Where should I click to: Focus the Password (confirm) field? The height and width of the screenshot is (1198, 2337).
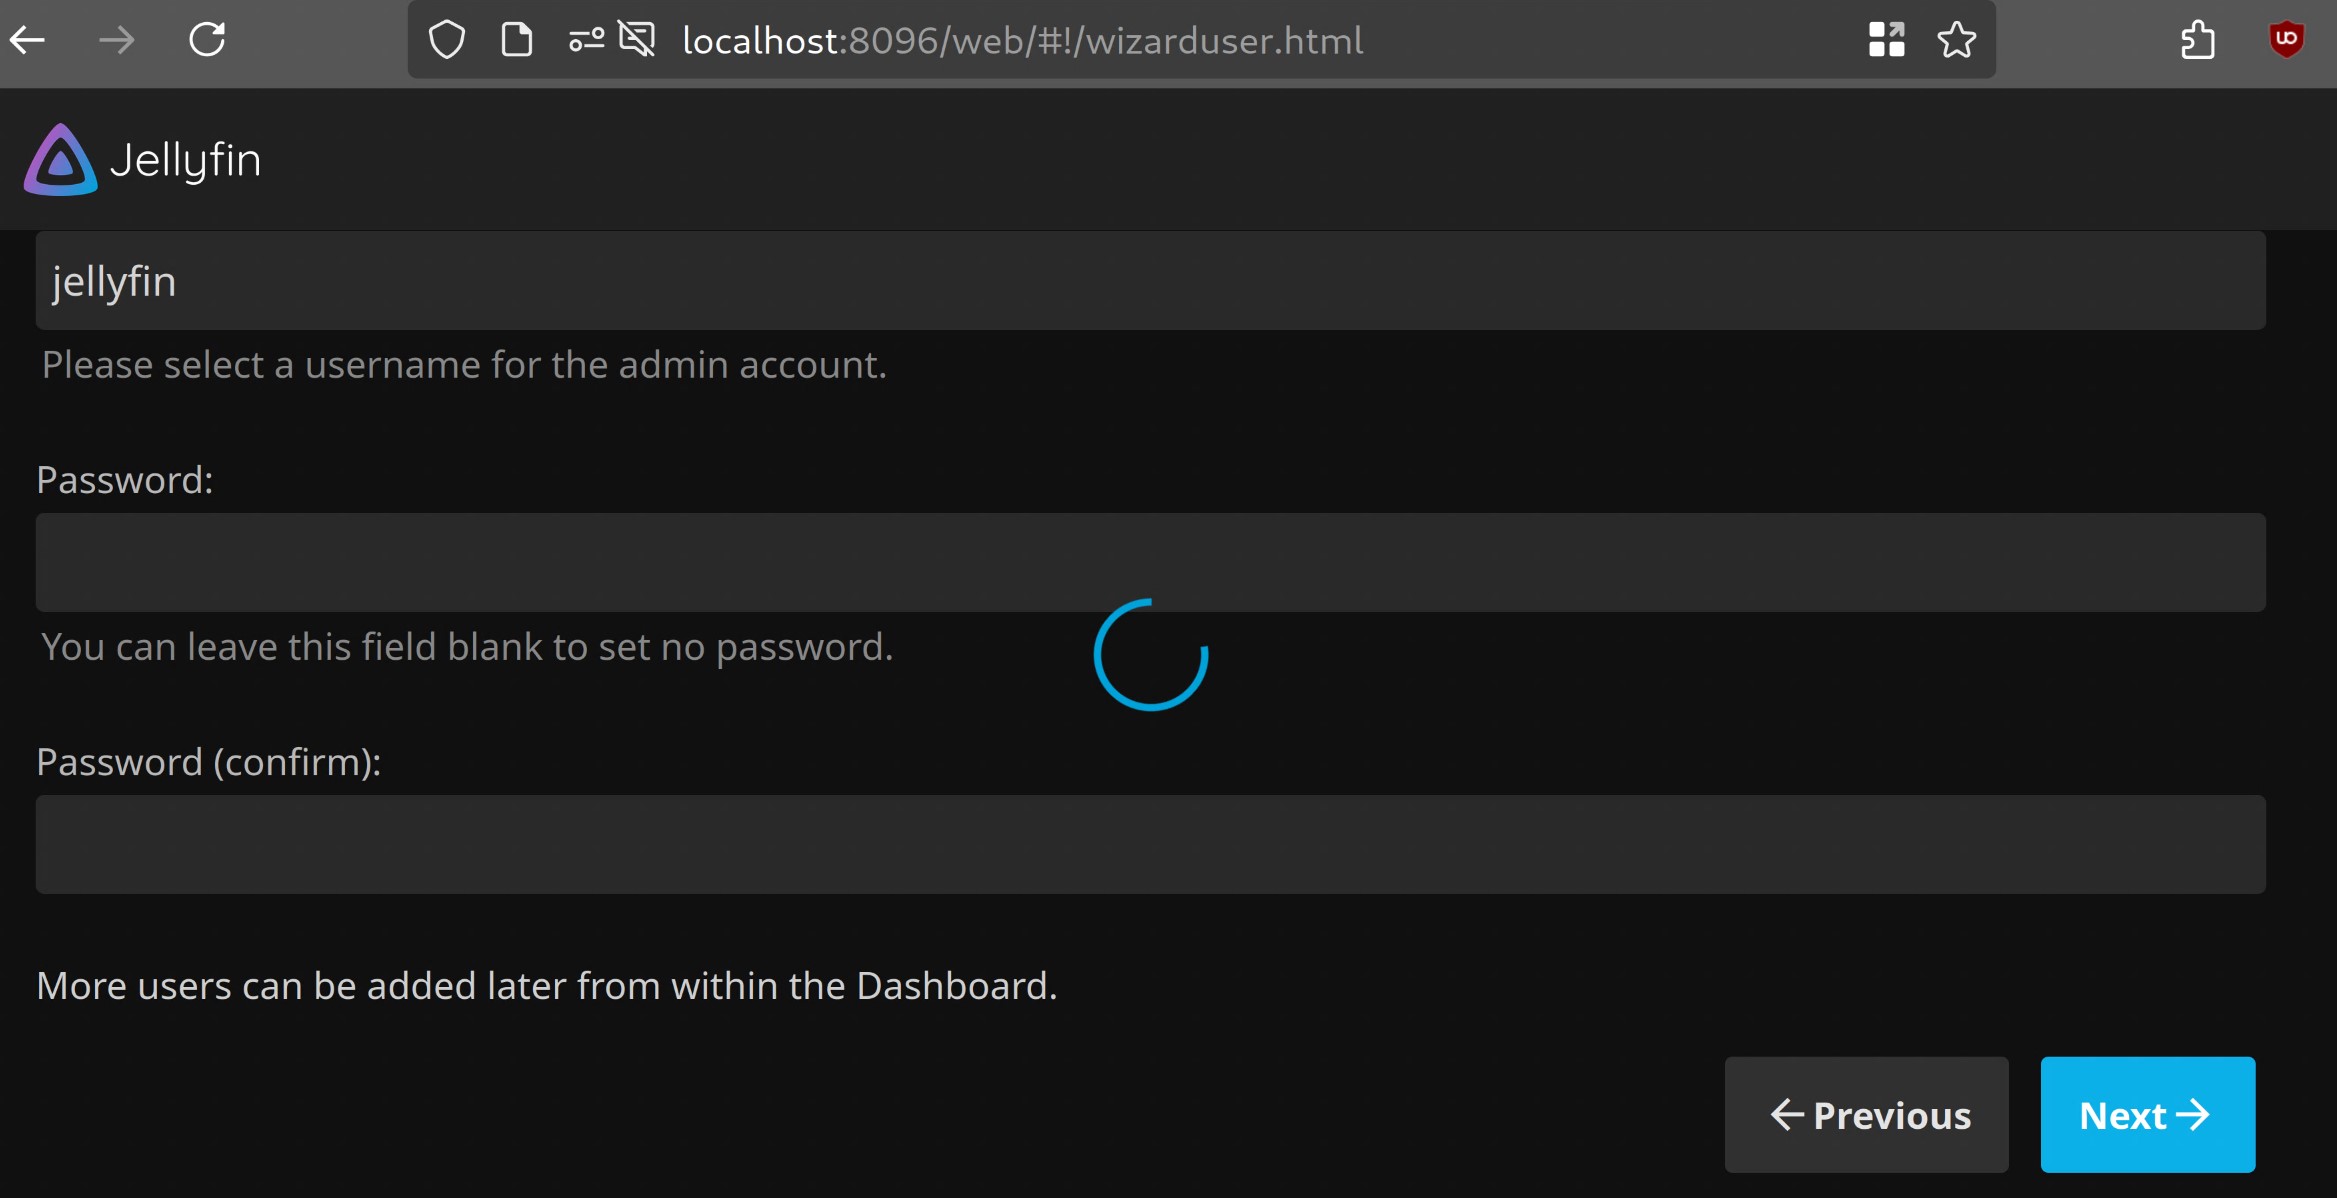point(1150,844)
